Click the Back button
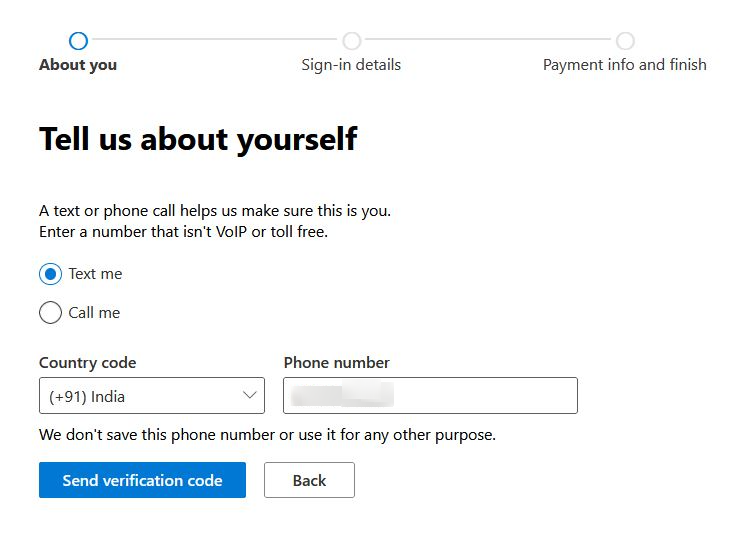The image size is (729, 548). [309, 480]
